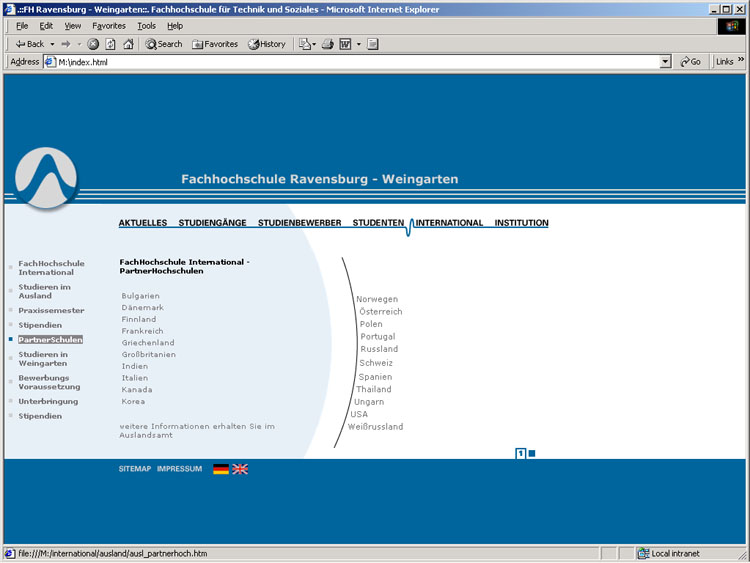Expand the address bar dropdown arrow
The height and width of the screenshot is (563, 750).
click(666, 62)
